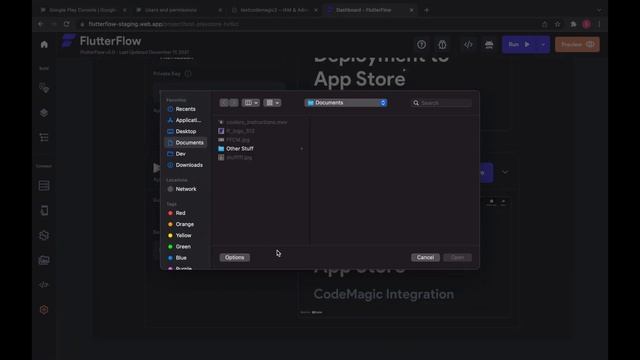Open the Documents location dropdown
640x360 pixels.
(x=346, y=103)
